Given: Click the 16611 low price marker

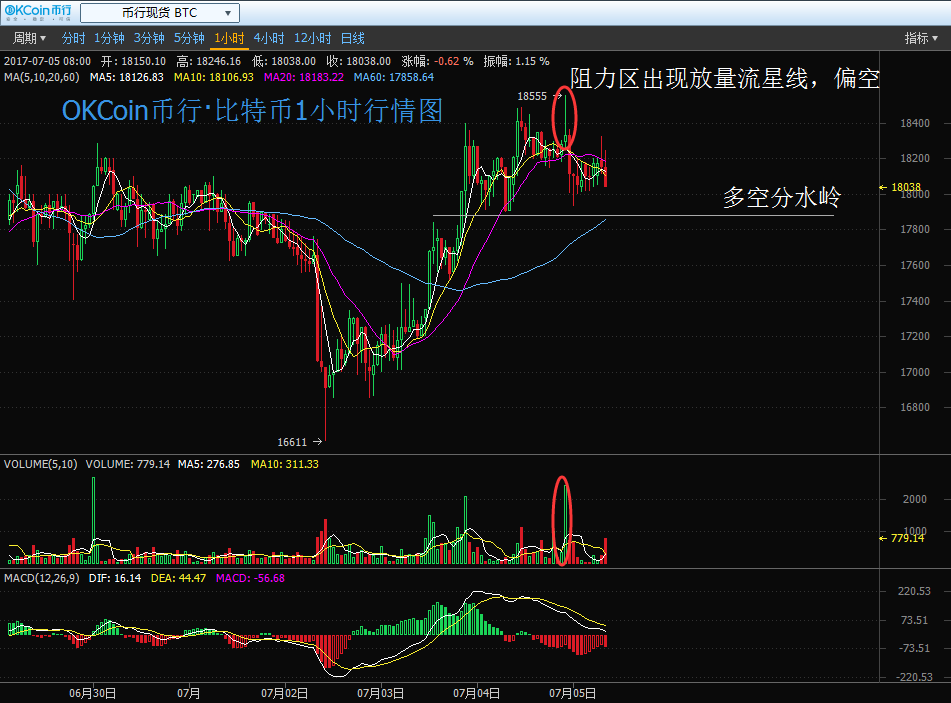Looking at the screenshot, I should (292, 441).
